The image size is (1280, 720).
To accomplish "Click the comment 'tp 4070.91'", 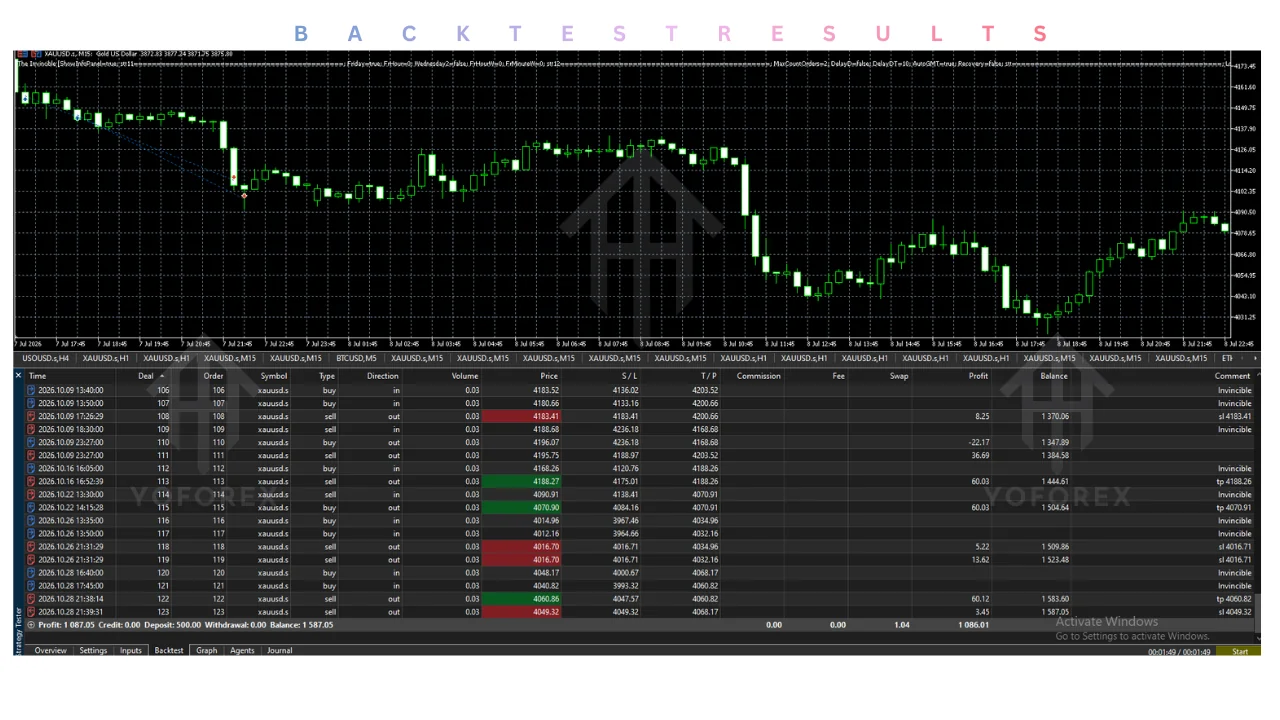I will pos(1234,507).
